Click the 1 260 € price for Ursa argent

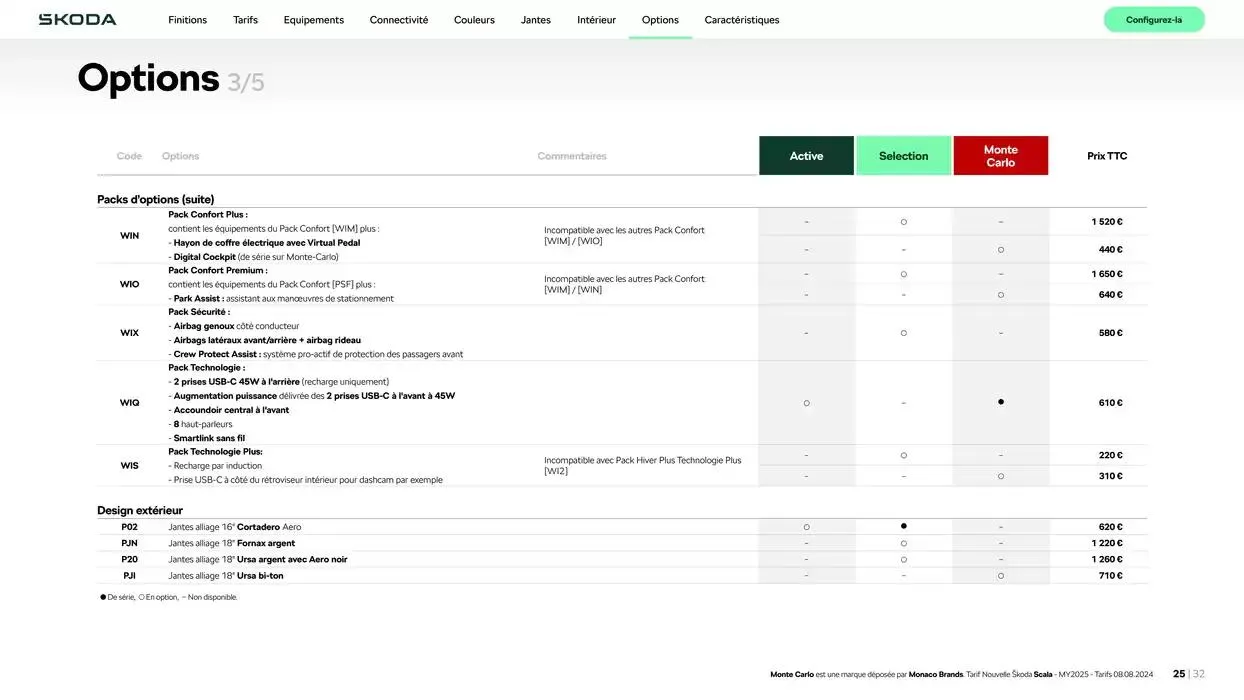click(x=1106, y=559)
